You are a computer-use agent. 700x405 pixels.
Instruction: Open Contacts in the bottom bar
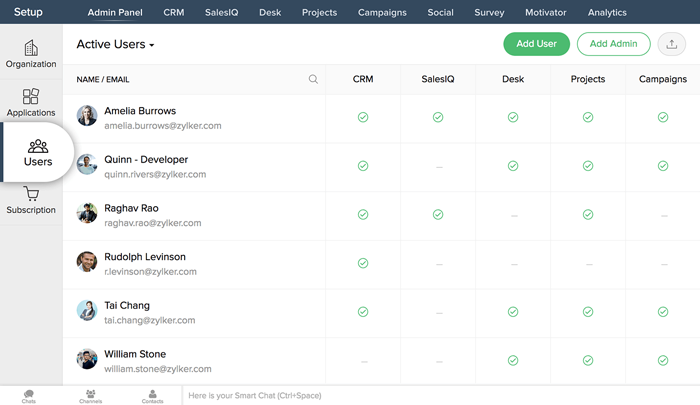coord(152,396)
